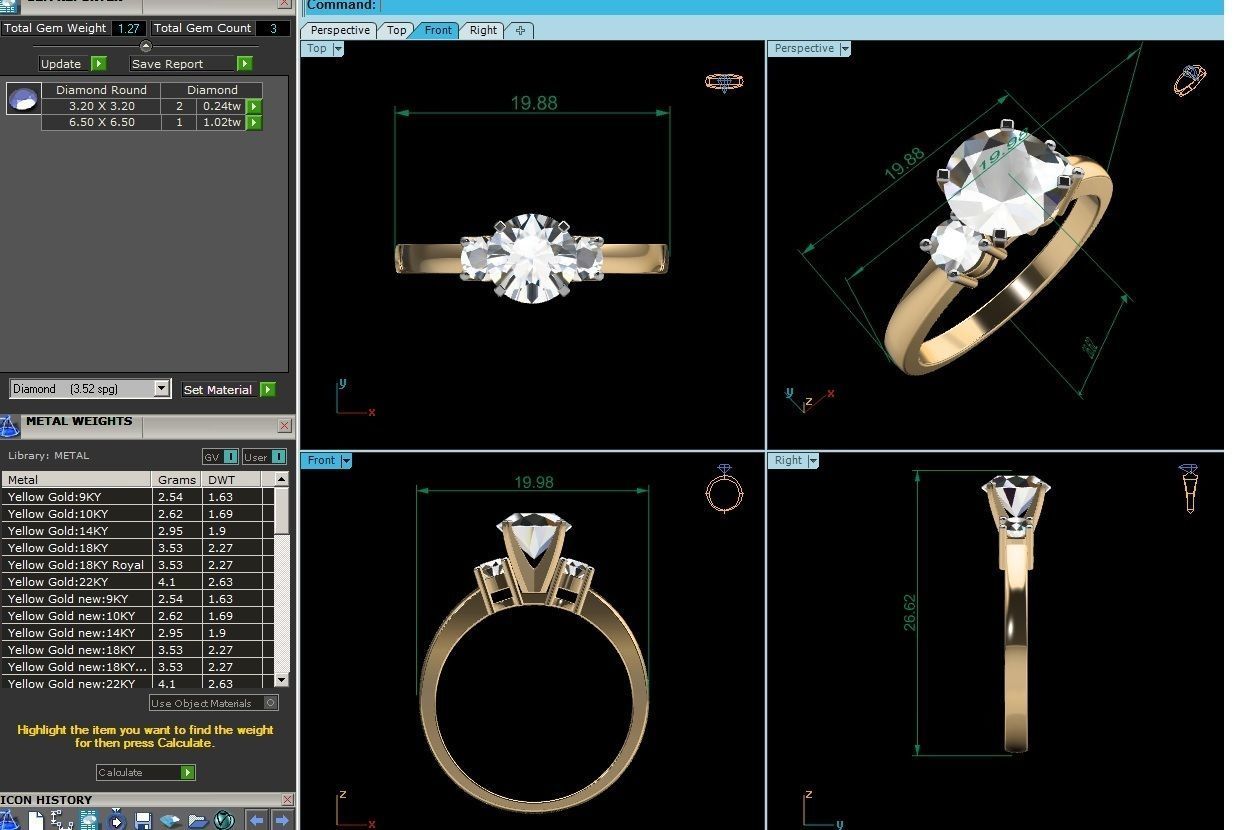Click Total Gem Count value 3
Screen dimensions: 1258x830
(x=273, y=28)
